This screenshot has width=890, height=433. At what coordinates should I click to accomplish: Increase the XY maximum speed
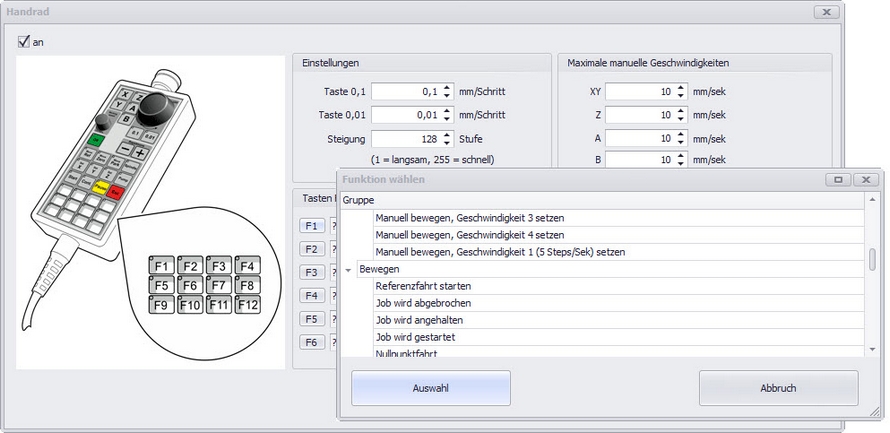679,87
